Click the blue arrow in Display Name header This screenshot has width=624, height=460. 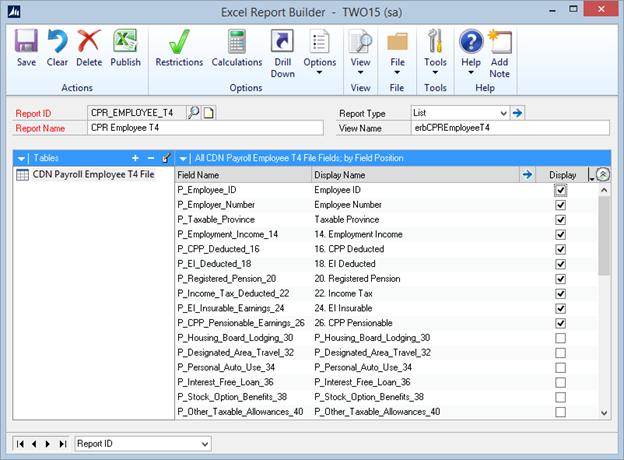pos(527,175)
